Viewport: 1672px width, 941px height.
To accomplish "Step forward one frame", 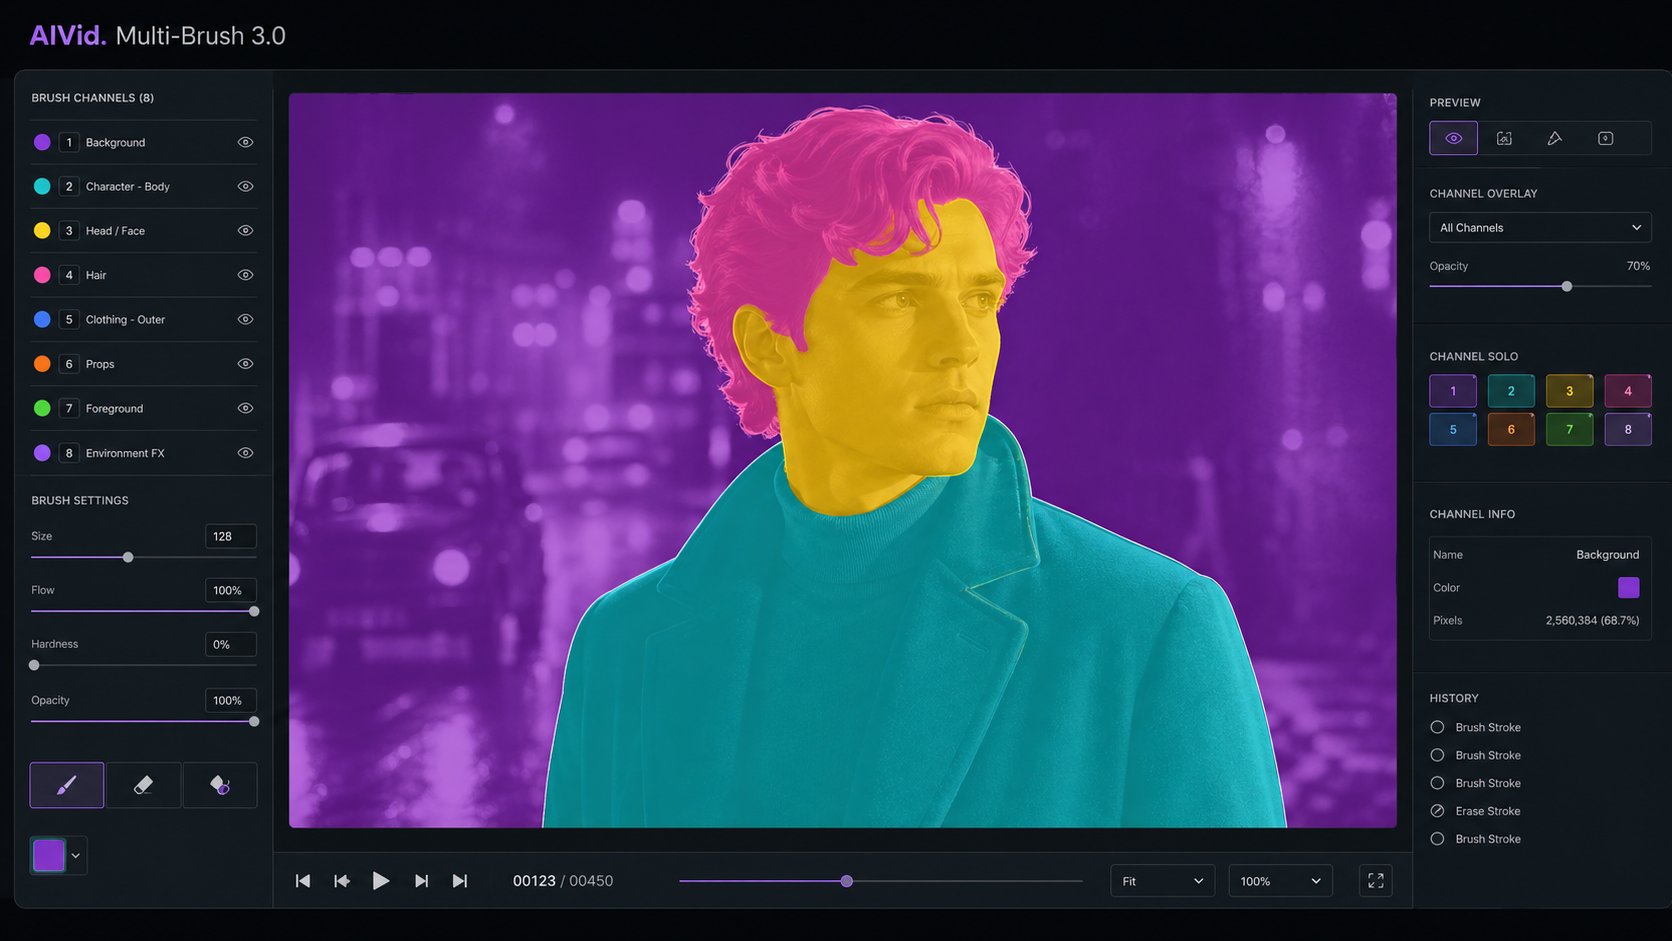I will pyautogui.click(x=421, y=881).
